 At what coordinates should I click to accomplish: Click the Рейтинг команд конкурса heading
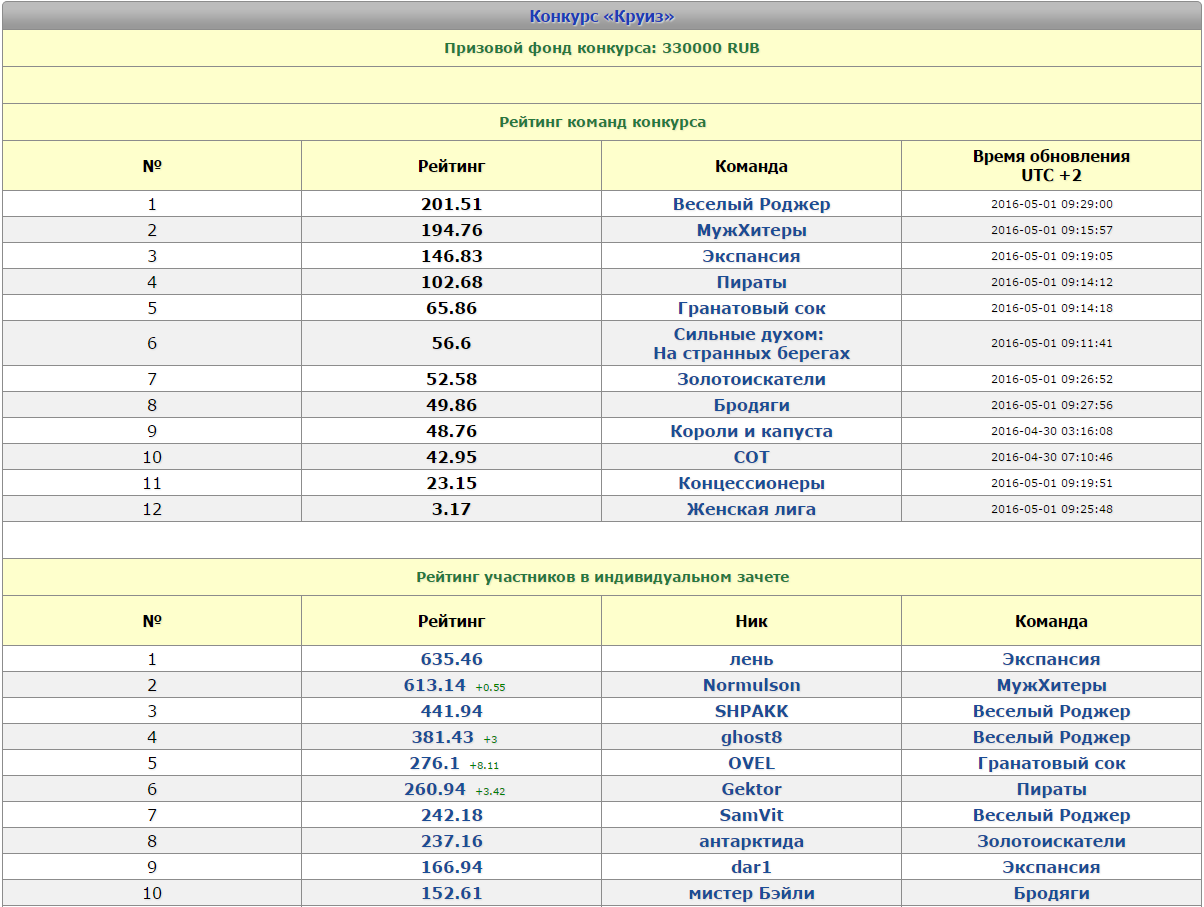click(602, 122)
